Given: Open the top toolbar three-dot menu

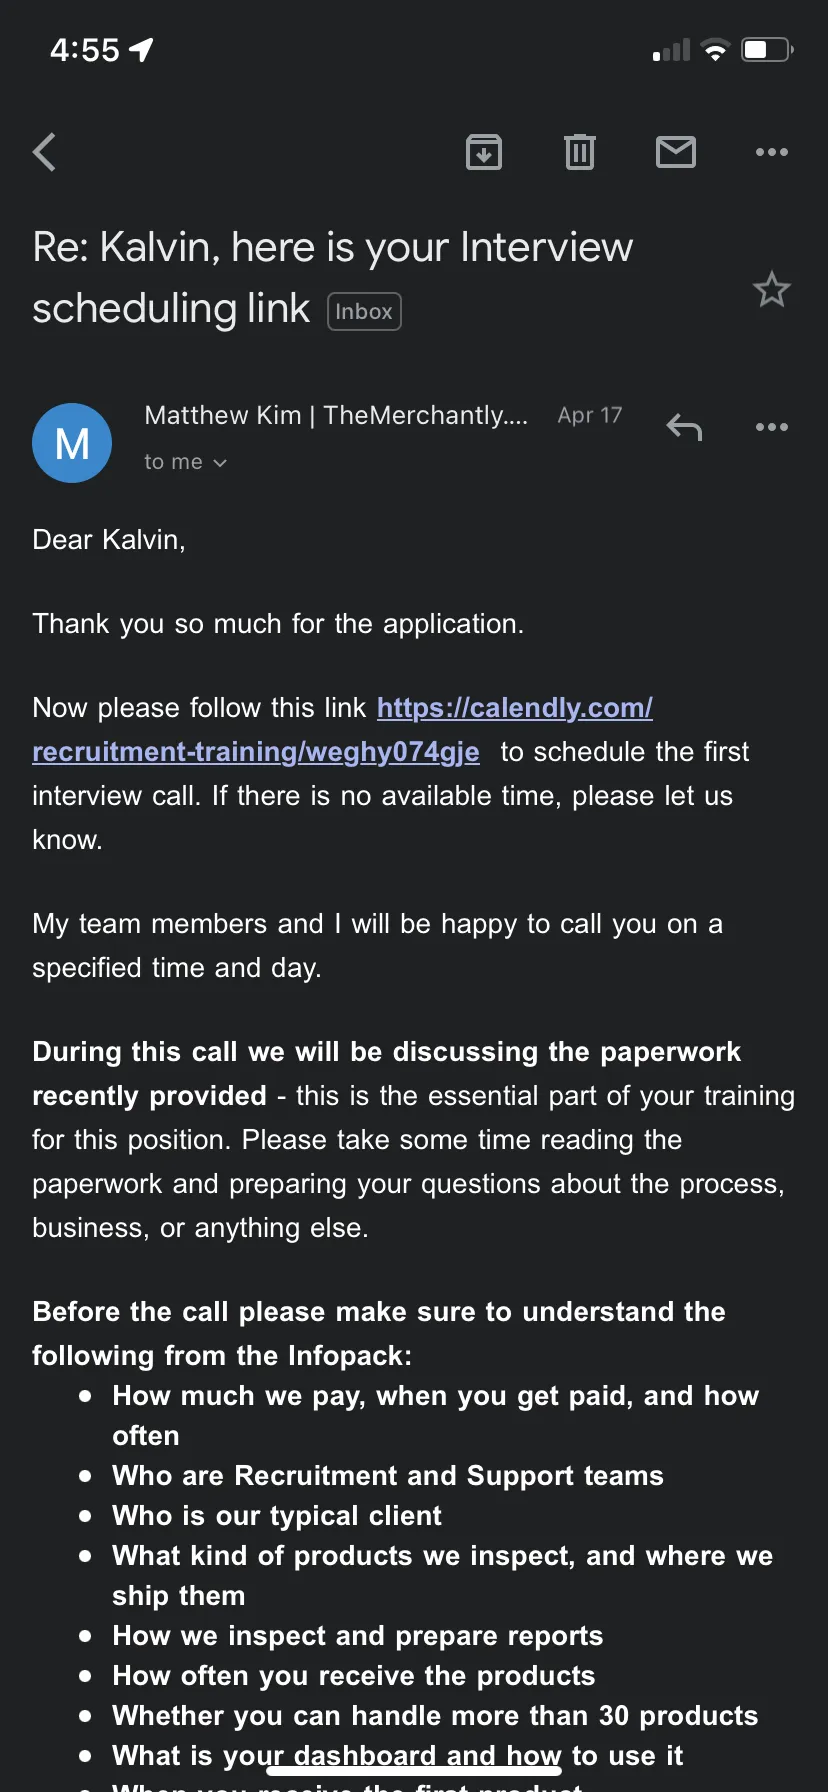Looking at the screenshot, I should tap(772, 152).
